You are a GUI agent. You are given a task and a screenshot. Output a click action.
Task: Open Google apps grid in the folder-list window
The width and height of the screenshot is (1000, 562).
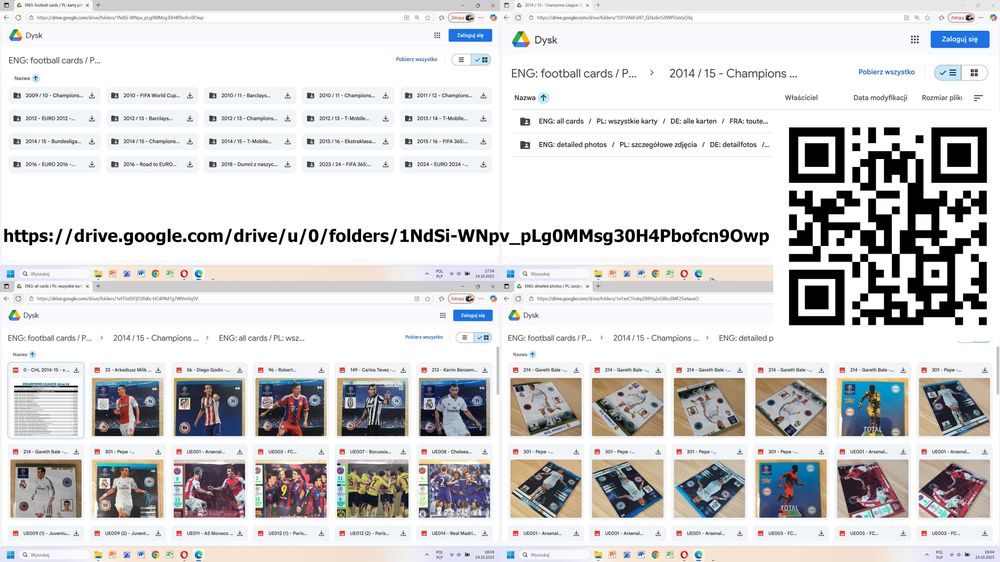(437, 36)
